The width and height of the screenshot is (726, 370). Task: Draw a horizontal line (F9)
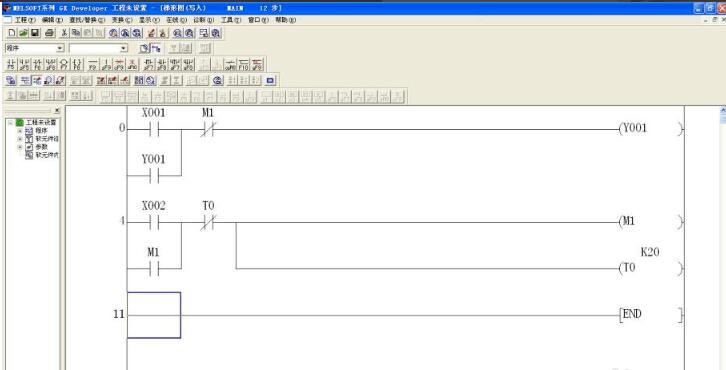coord(93,64)
